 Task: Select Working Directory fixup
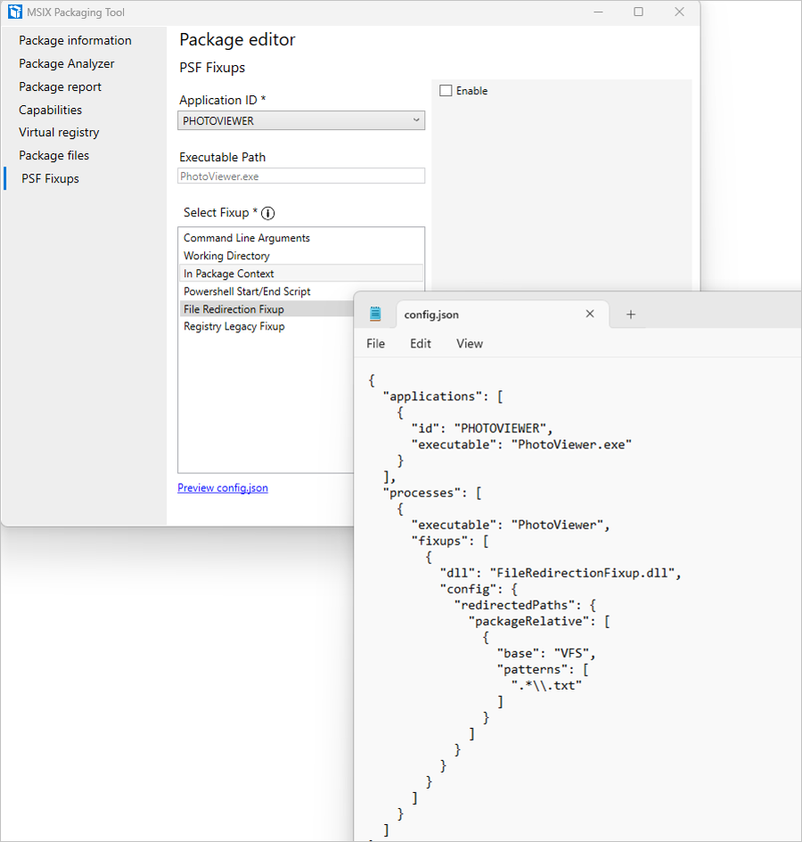tap(301, 256)
